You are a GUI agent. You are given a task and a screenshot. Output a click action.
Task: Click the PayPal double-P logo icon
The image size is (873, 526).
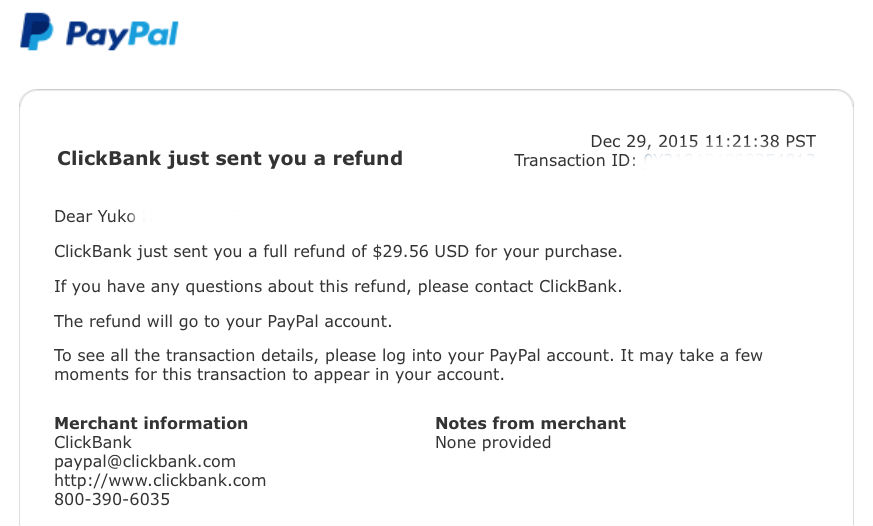37,32
